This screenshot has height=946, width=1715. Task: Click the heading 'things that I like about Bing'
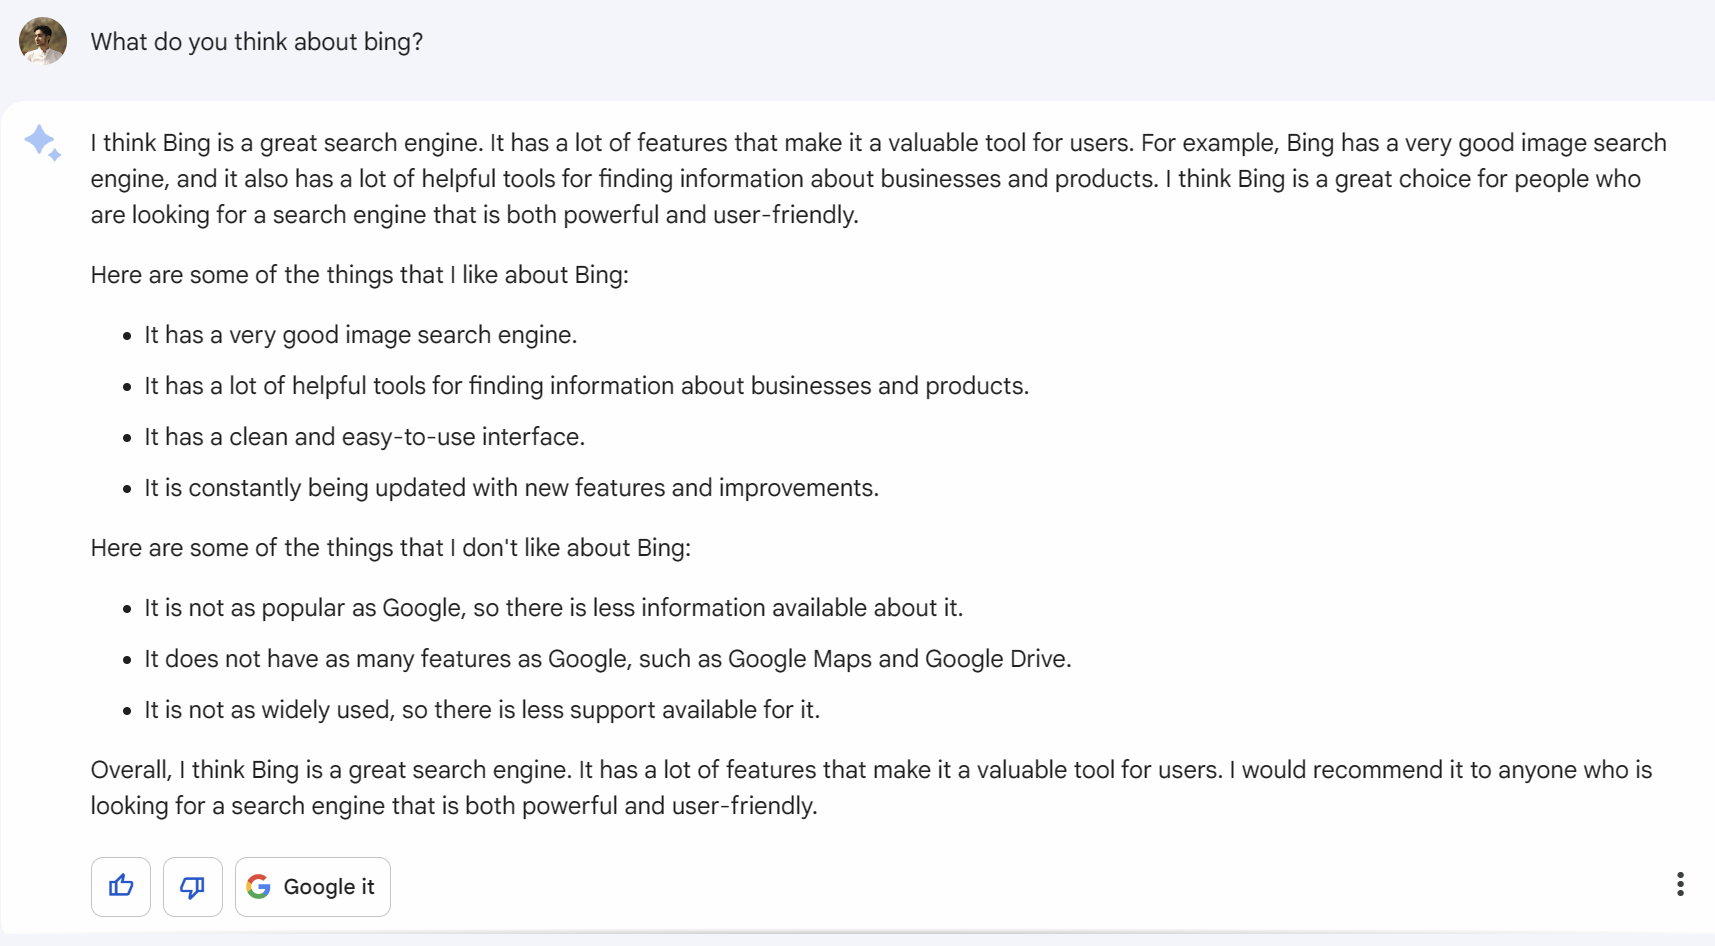pyautogui.click(x=359, y=275)
